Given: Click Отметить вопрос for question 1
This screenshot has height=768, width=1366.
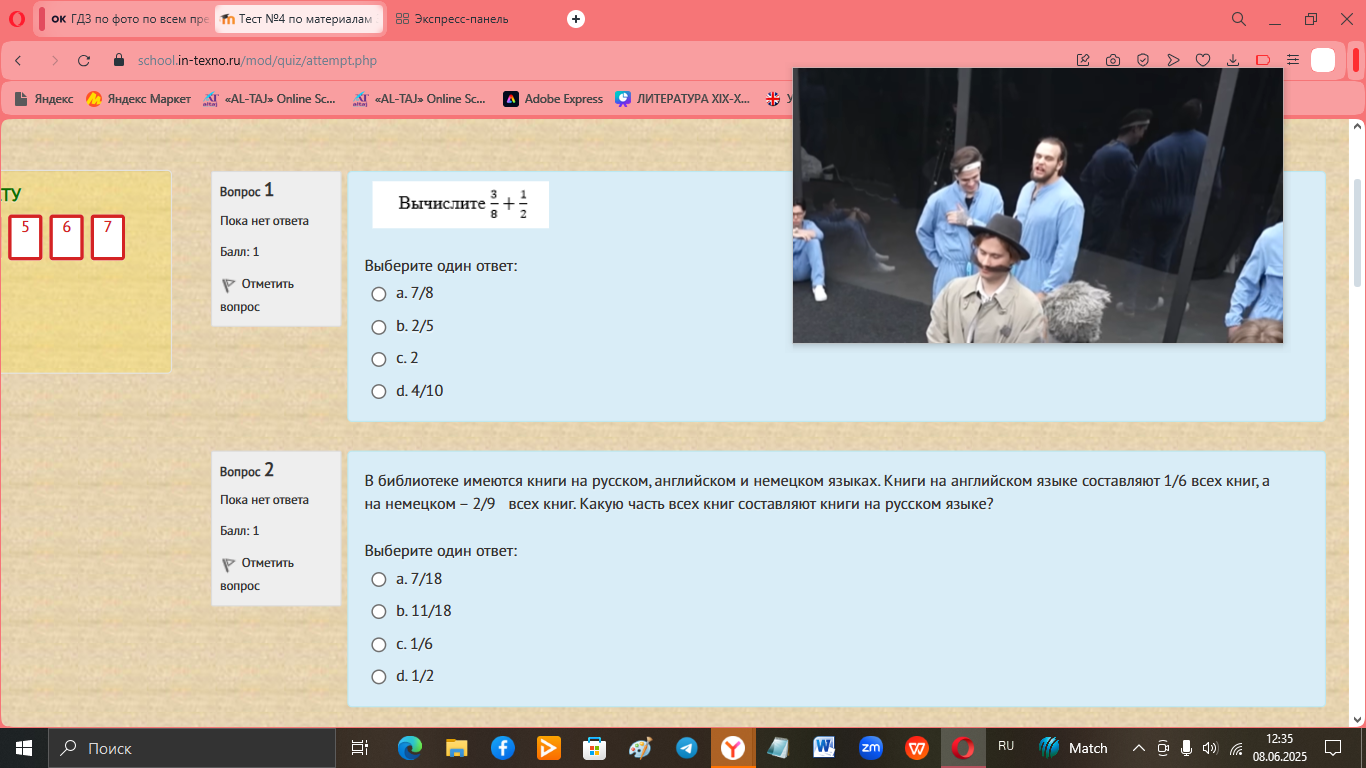Looking at the screenshot, I should click(258, 295).
